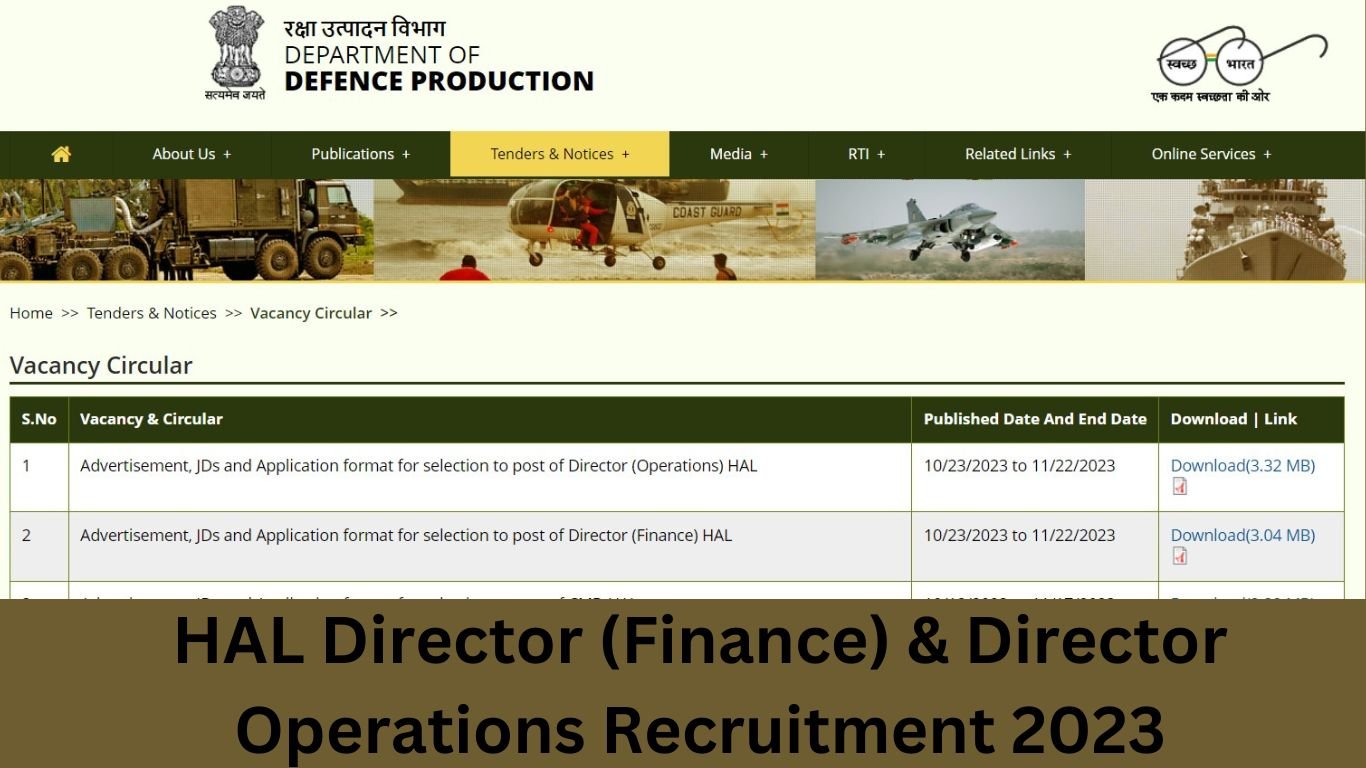Expand the Publications menu

[359, 154]
